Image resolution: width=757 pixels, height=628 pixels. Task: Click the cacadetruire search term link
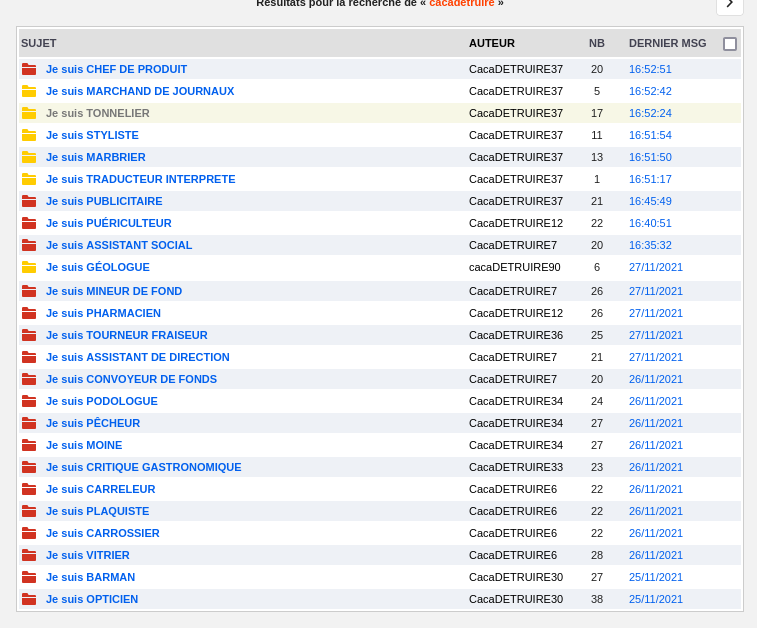tap(461, 3)
